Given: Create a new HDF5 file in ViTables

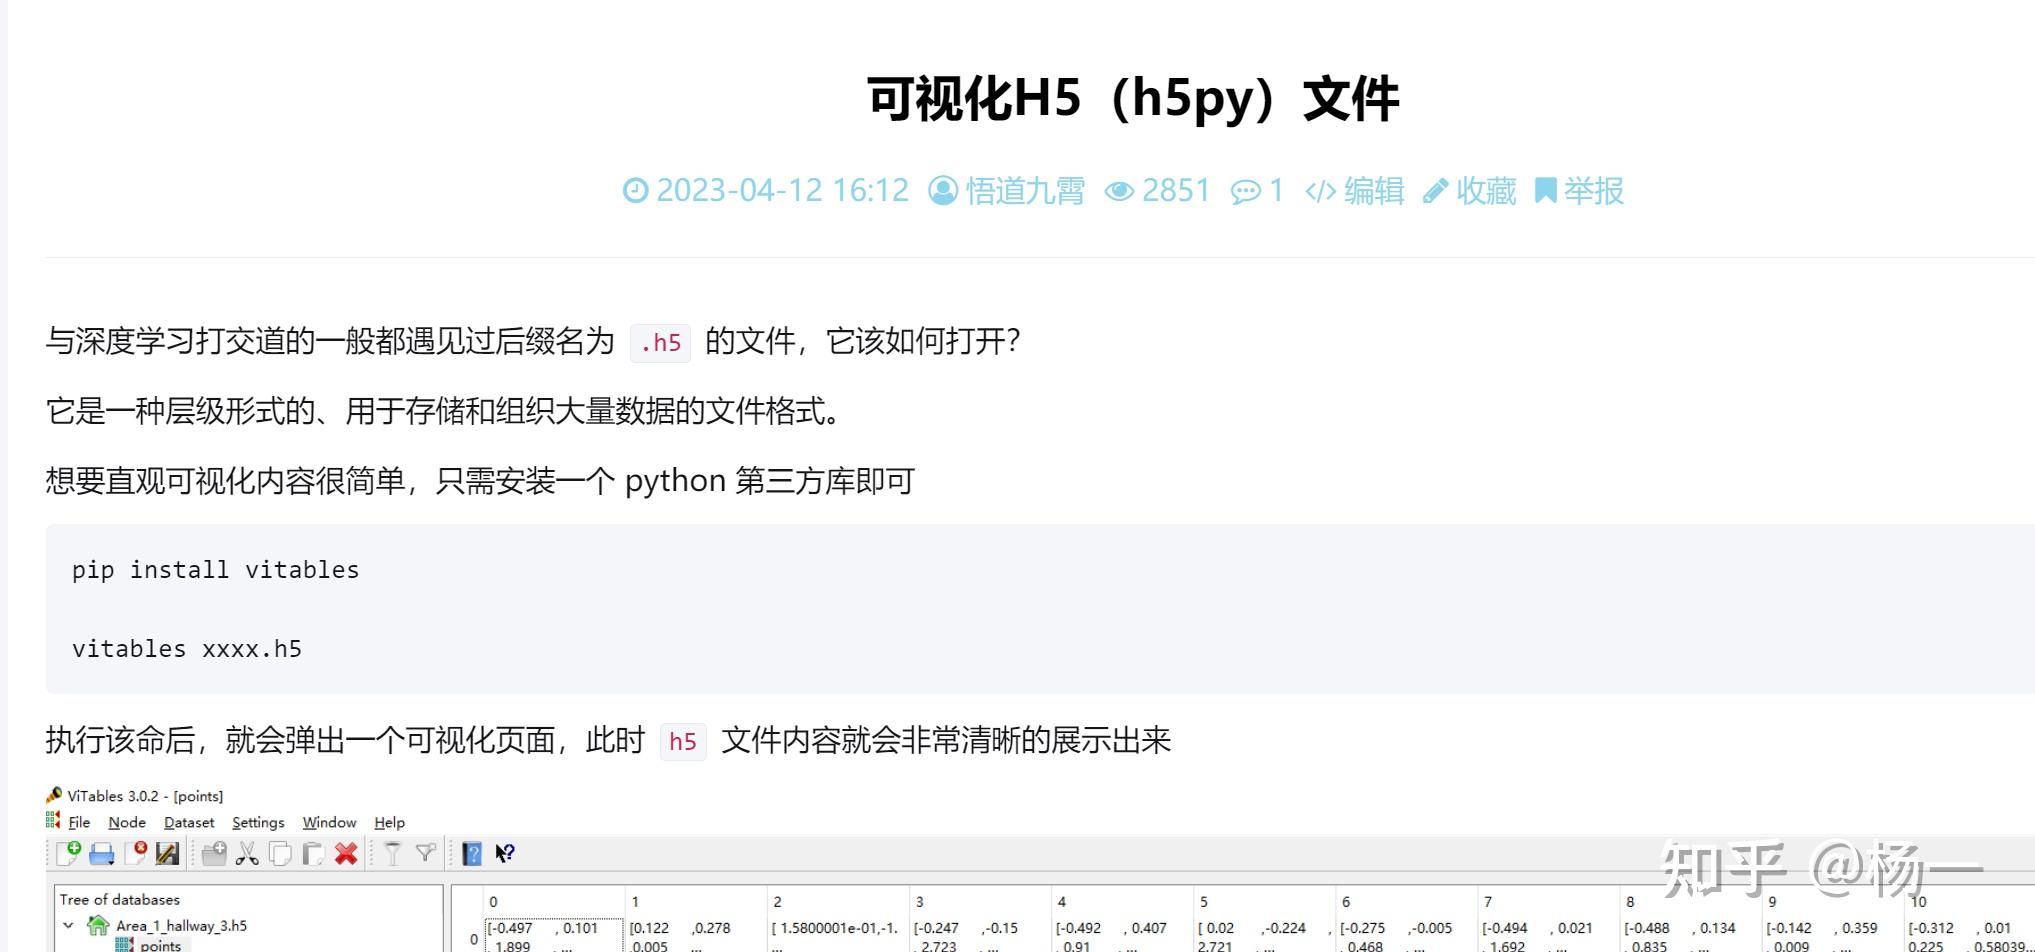Looking at the screenshot, I should click(69, 854).
